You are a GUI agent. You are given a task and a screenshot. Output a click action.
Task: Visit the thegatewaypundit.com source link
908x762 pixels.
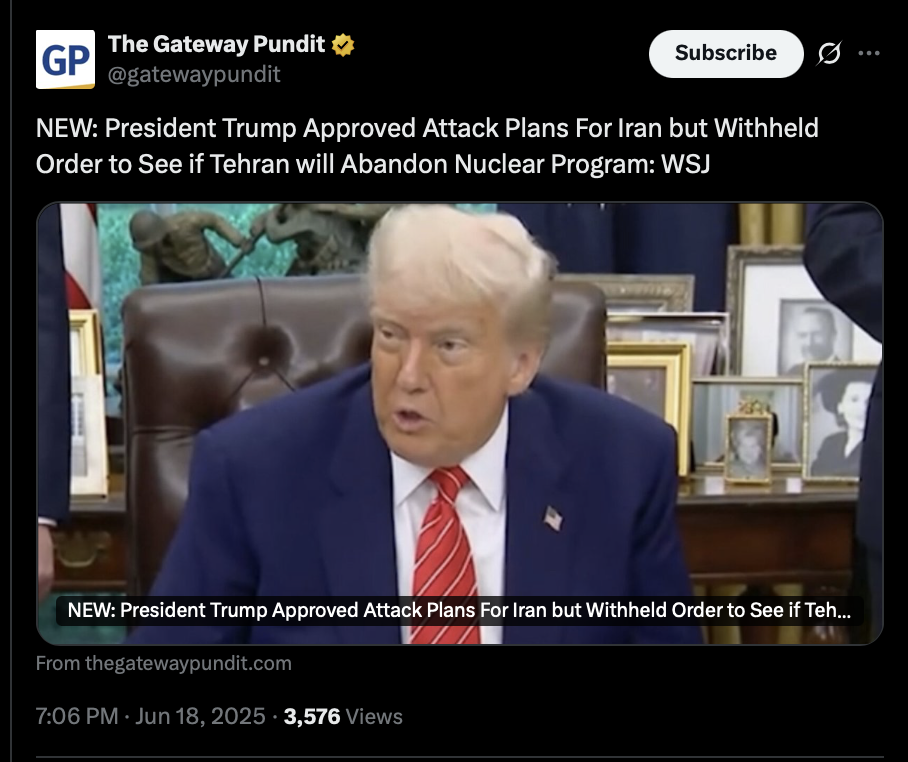(164, 663)
